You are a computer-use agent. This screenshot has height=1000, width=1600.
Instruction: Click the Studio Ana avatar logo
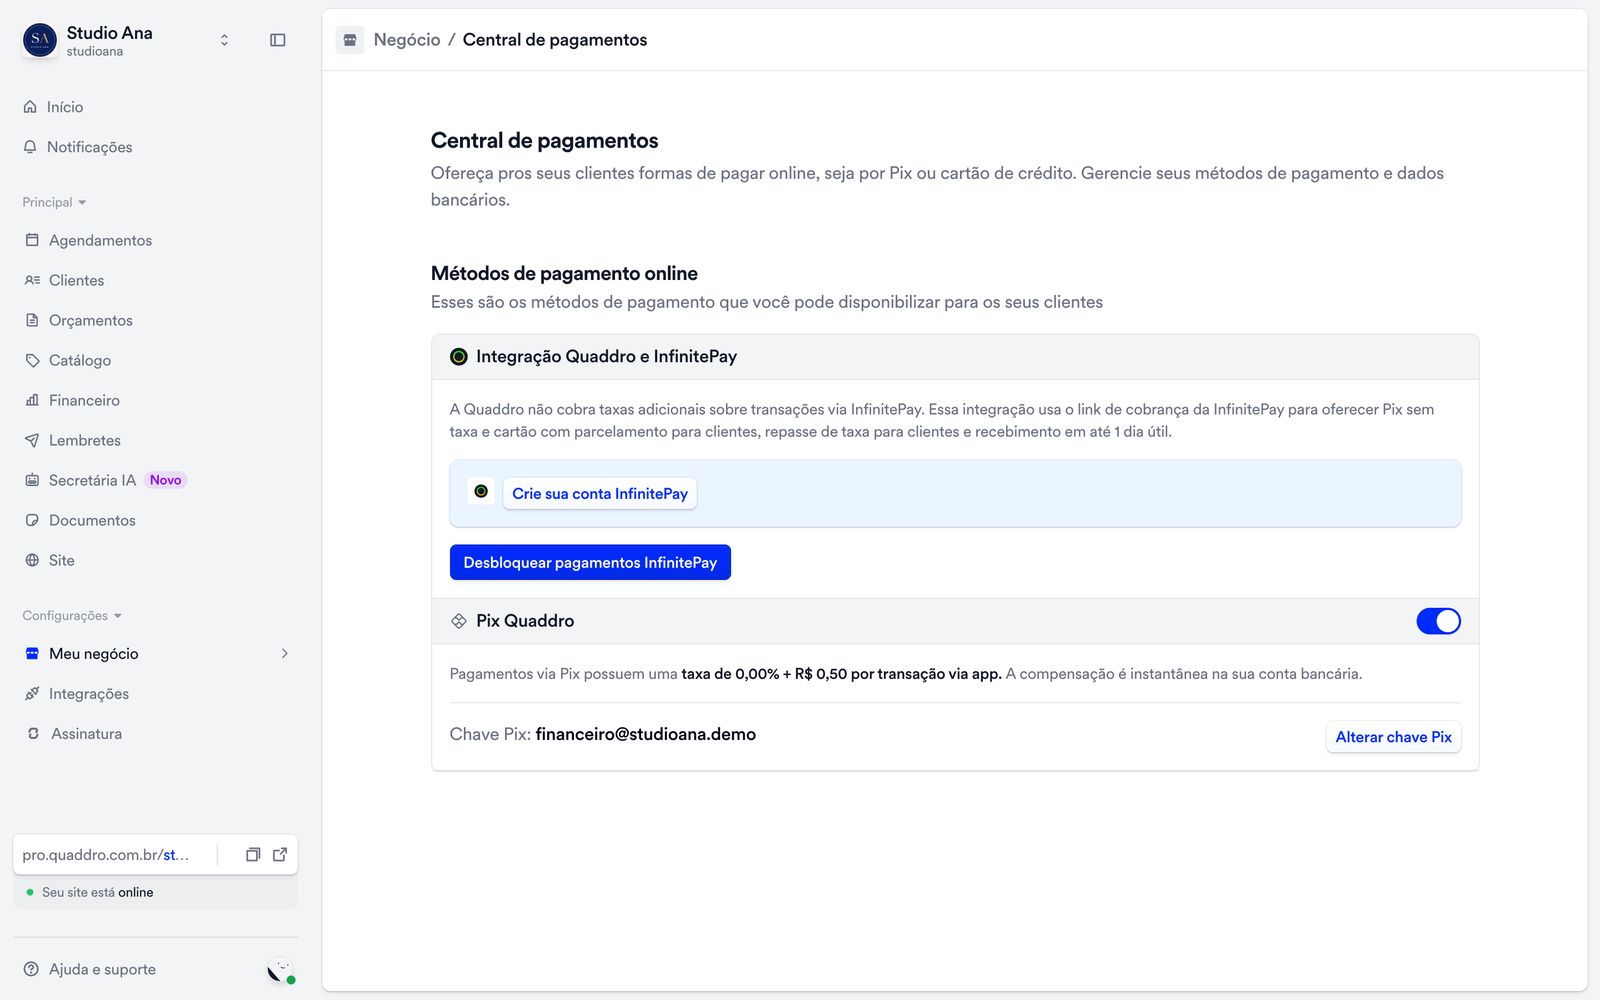point(40,40)
